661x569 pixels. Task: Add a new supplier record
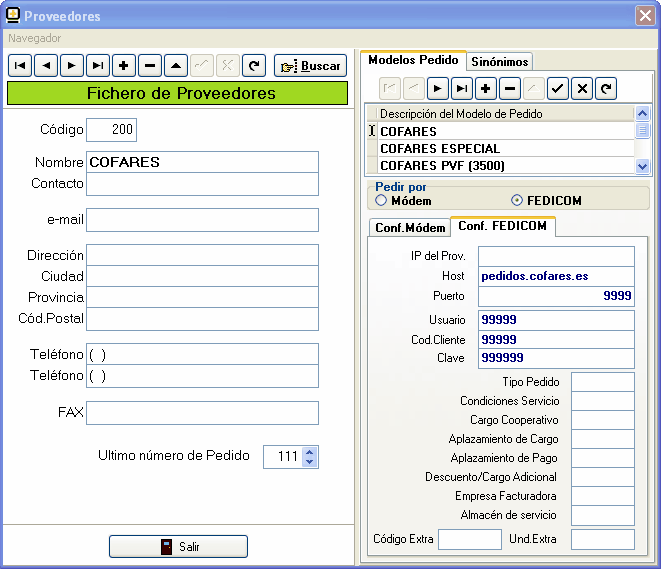tap(124, 66)
